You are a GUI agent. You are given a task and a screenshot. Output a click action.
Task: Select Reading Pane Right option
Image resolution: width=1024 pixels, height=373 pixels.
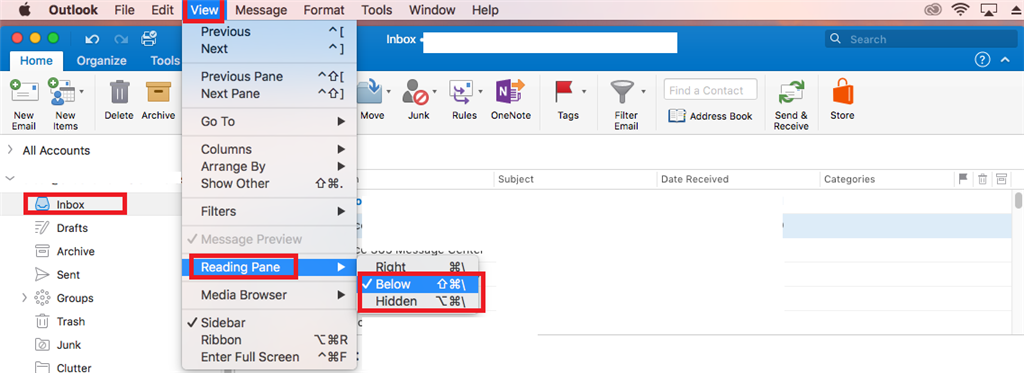pos(419,267)
